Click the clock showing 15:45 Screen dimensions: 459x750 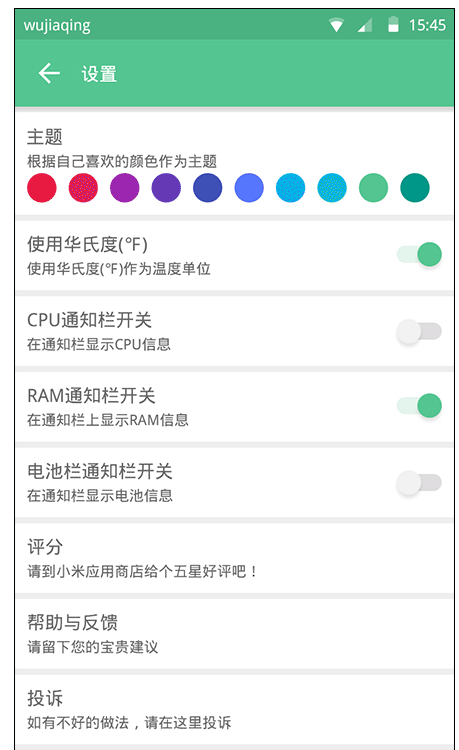pyautogui.click(x=427, y=25)
